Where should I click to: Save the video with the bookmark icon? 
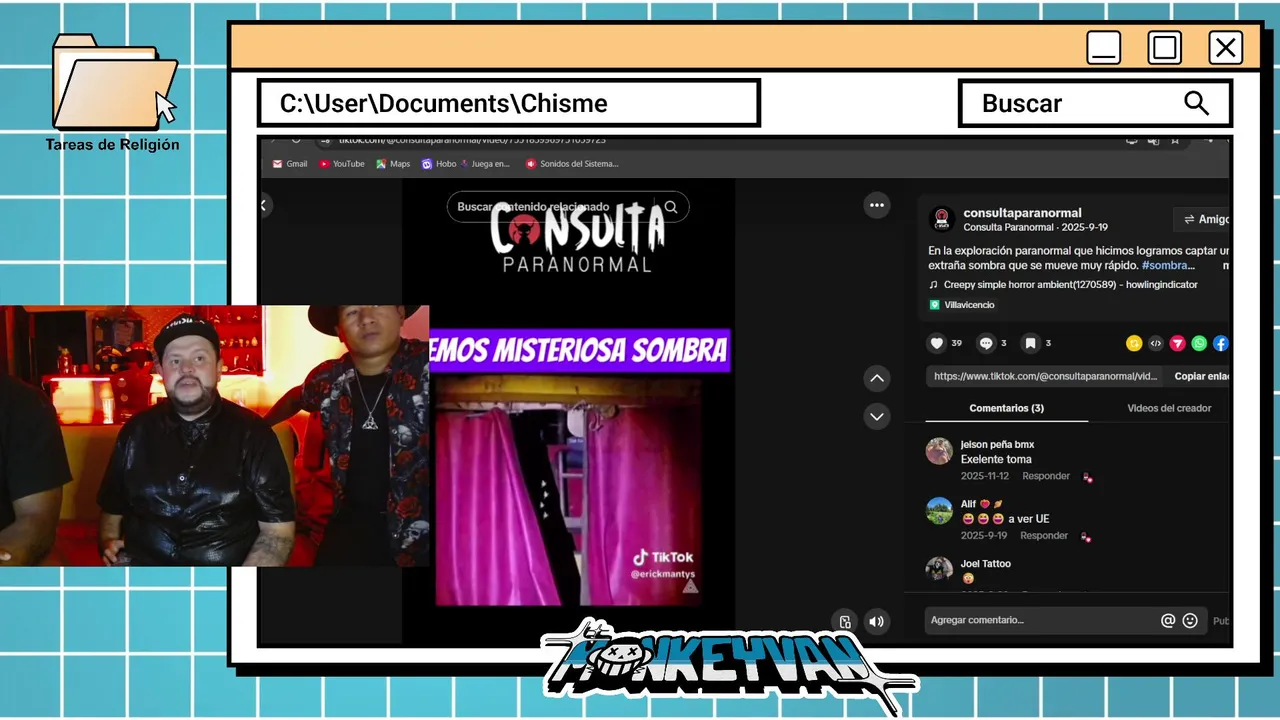pyautogui.click(x=1030, y=343)
